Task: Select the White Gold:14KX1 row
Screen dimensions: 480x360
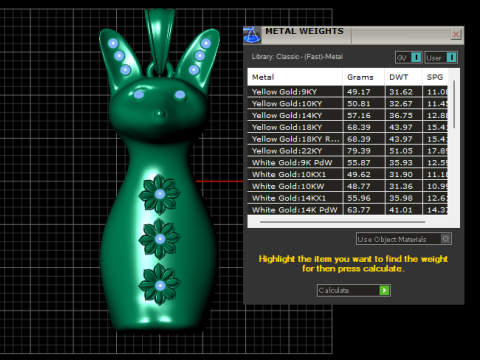Action: 347,198
